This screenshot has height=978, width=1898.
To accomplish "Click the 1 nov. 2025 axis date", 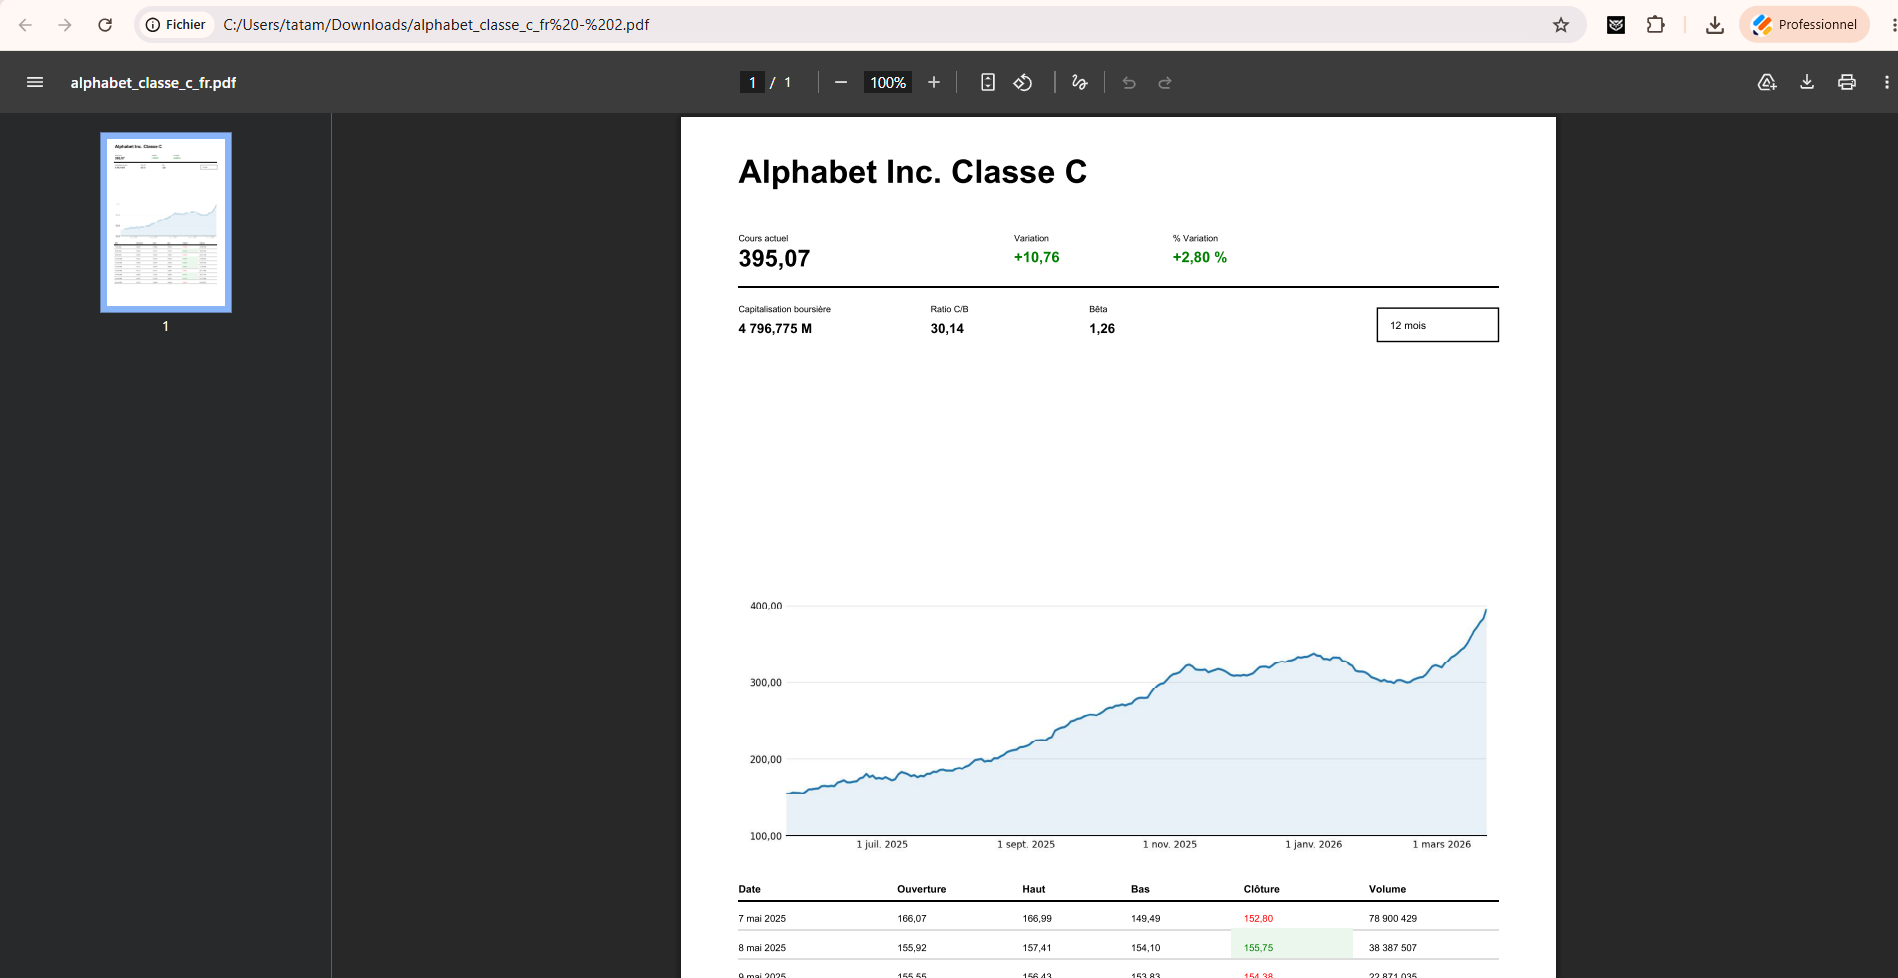I will pyautogui.click(x=1170, y=844).
